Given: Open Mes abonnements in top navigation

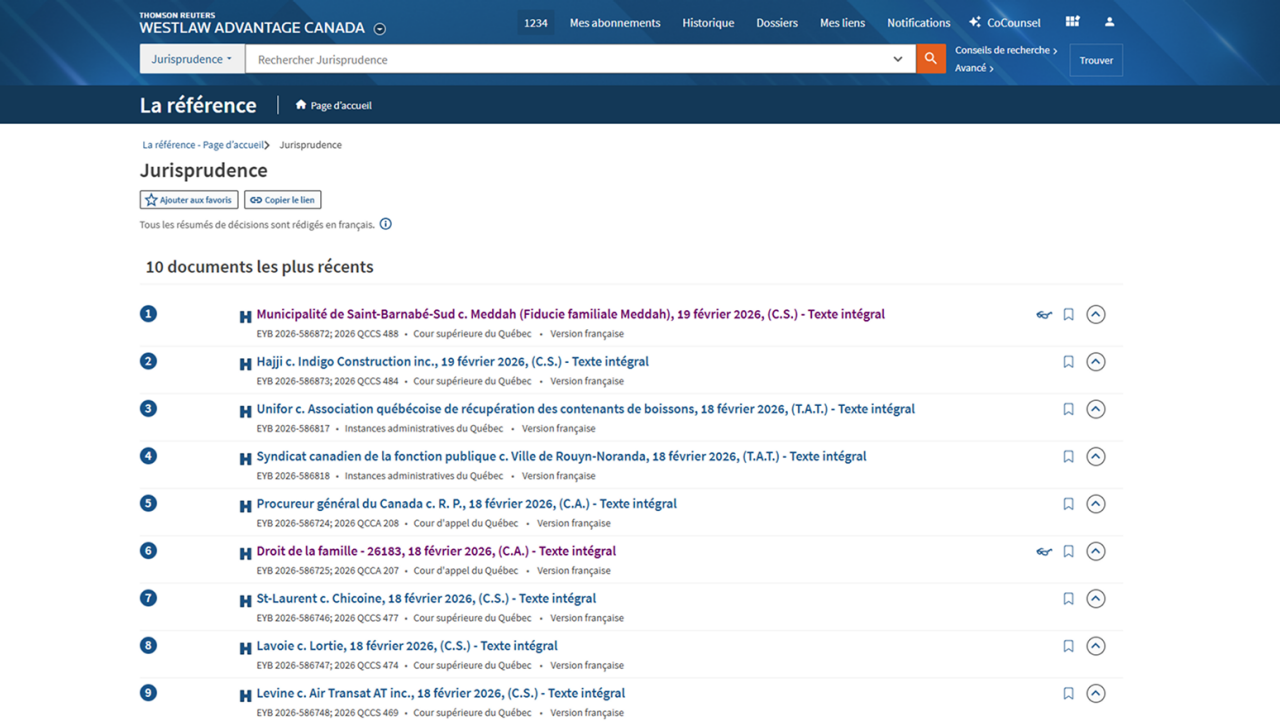Looking at the screenshot, I should click(x=615, y=22).
